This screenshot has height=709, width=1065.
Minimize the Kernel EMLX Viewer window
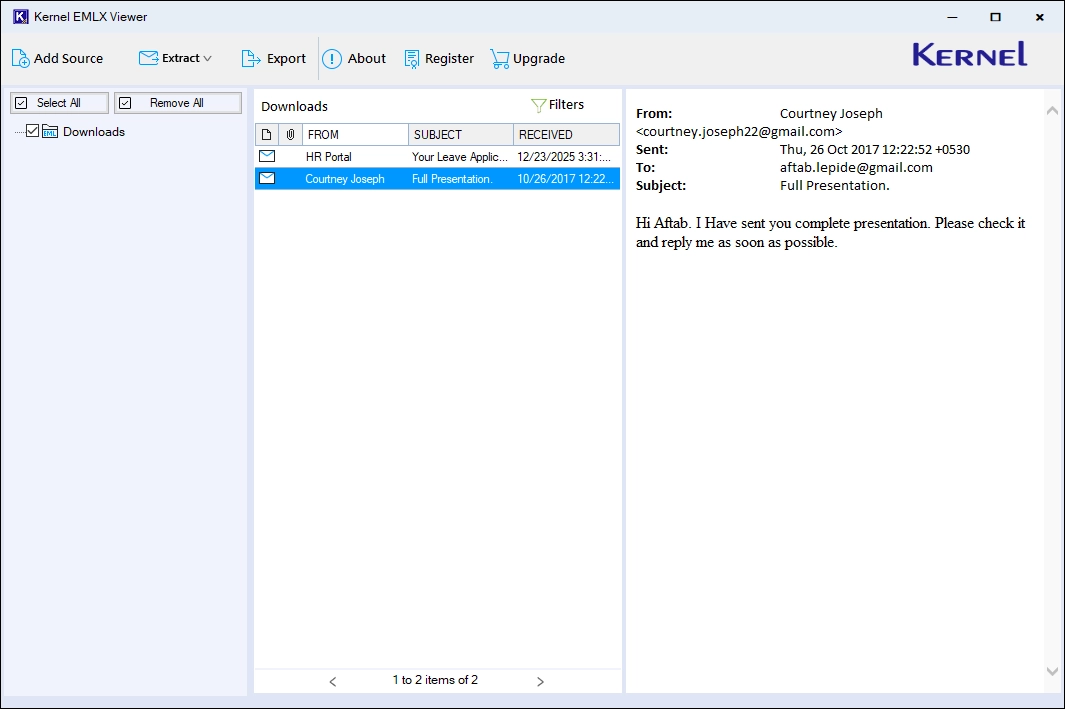coord(952,17)
